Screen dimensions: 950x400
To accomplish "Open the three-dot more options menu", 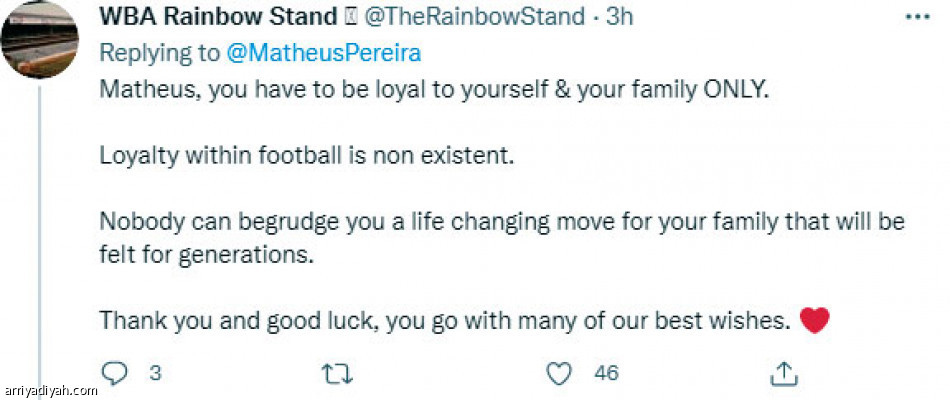I will tap(917, 17).
